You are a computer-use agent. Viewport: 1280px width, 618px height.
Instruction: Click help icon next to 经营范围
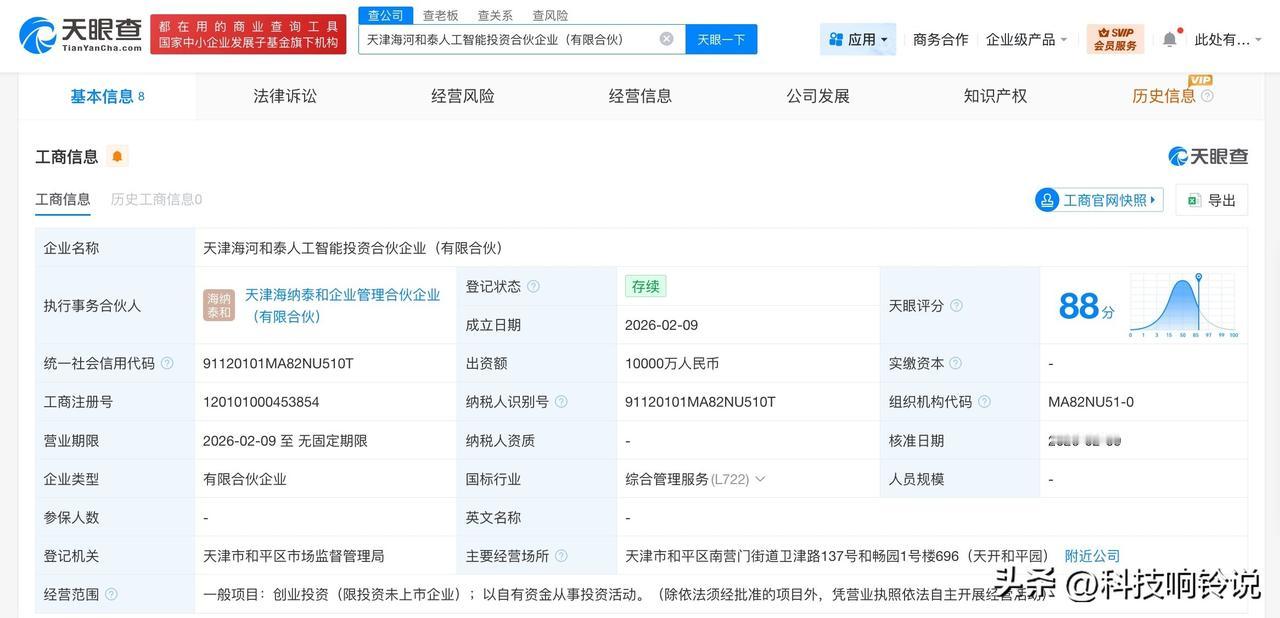pyautogui.click(x=111, y=594)
